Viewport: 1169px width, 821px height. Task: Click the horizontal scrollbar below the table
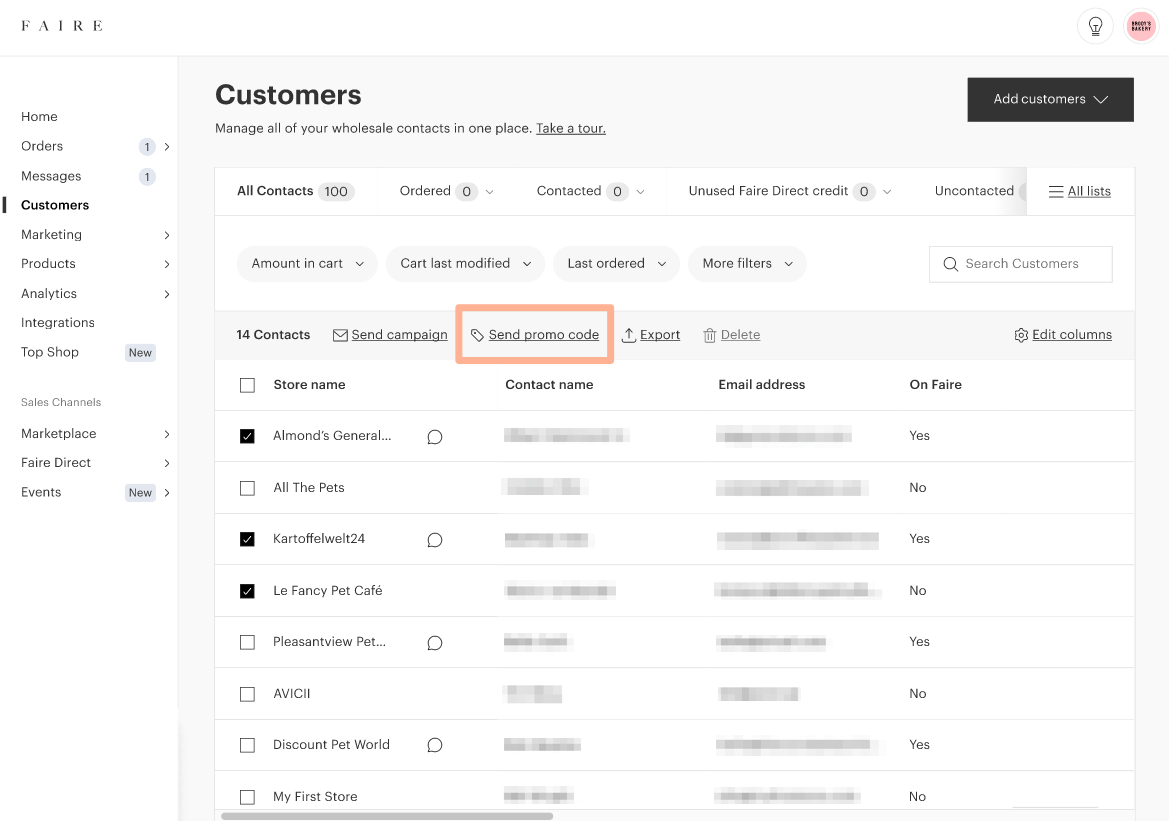pos(386,816)
